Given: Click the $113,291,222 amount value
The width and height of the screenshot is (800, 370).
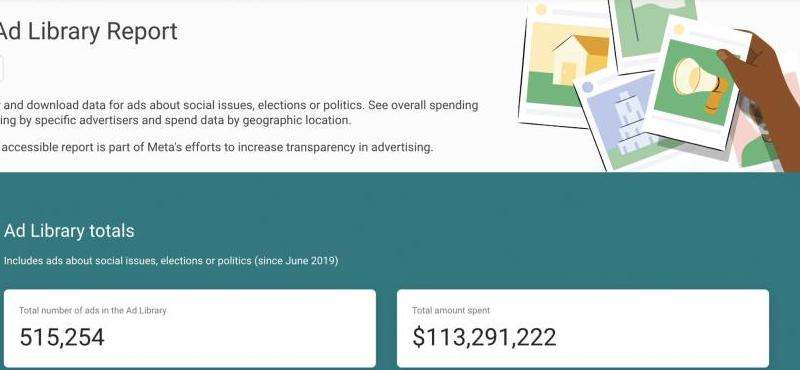Looking at the screenshot, I should click(484, 337).
